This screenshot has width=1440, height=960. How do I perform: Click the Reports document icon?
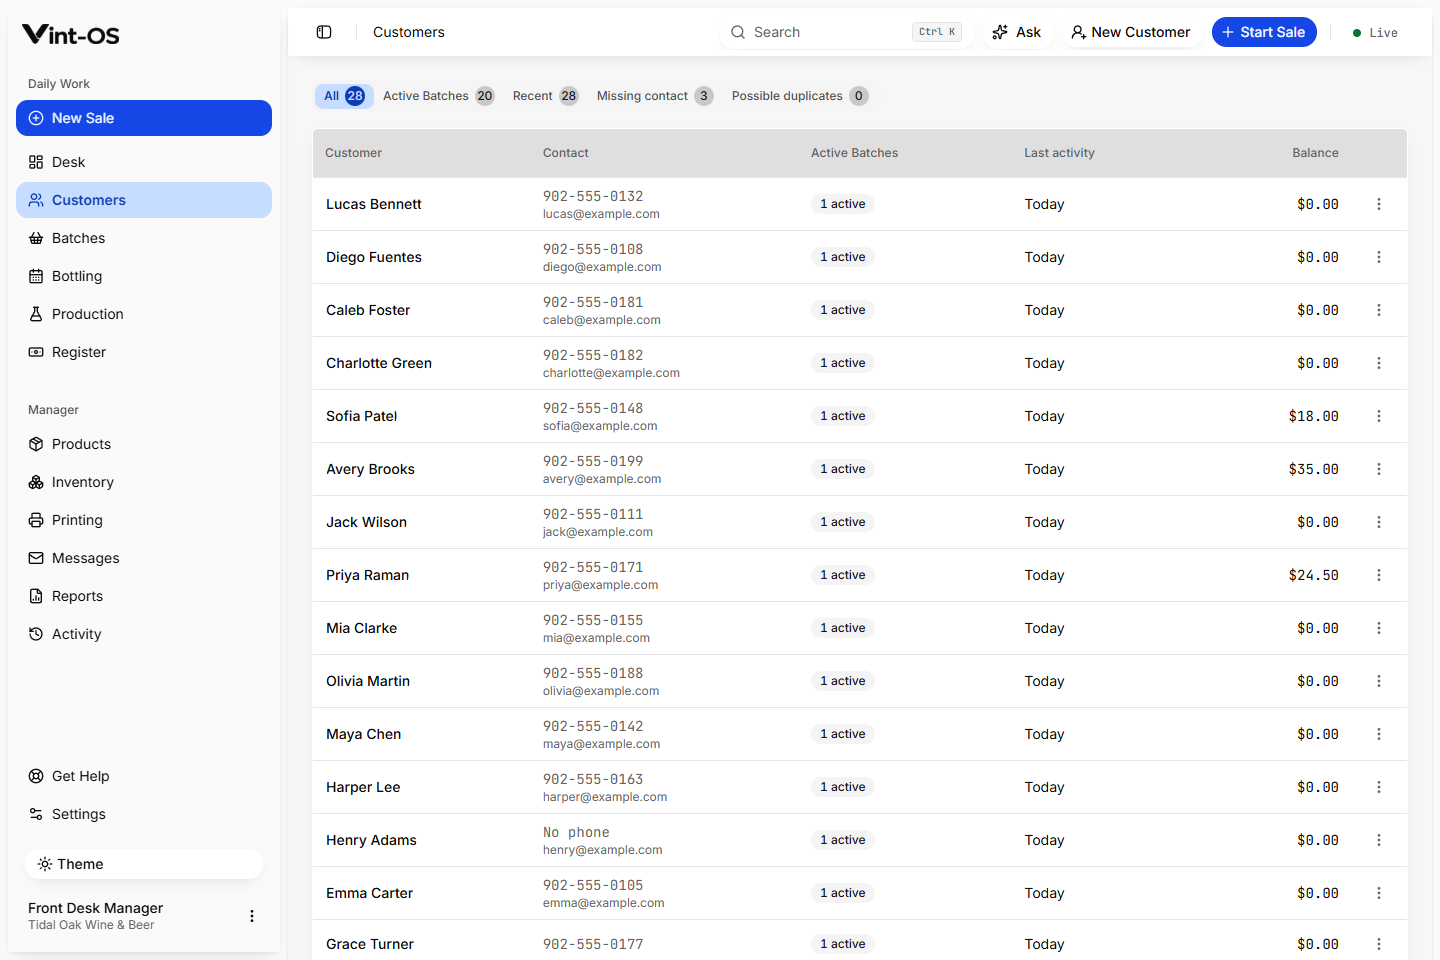(36, 596)
